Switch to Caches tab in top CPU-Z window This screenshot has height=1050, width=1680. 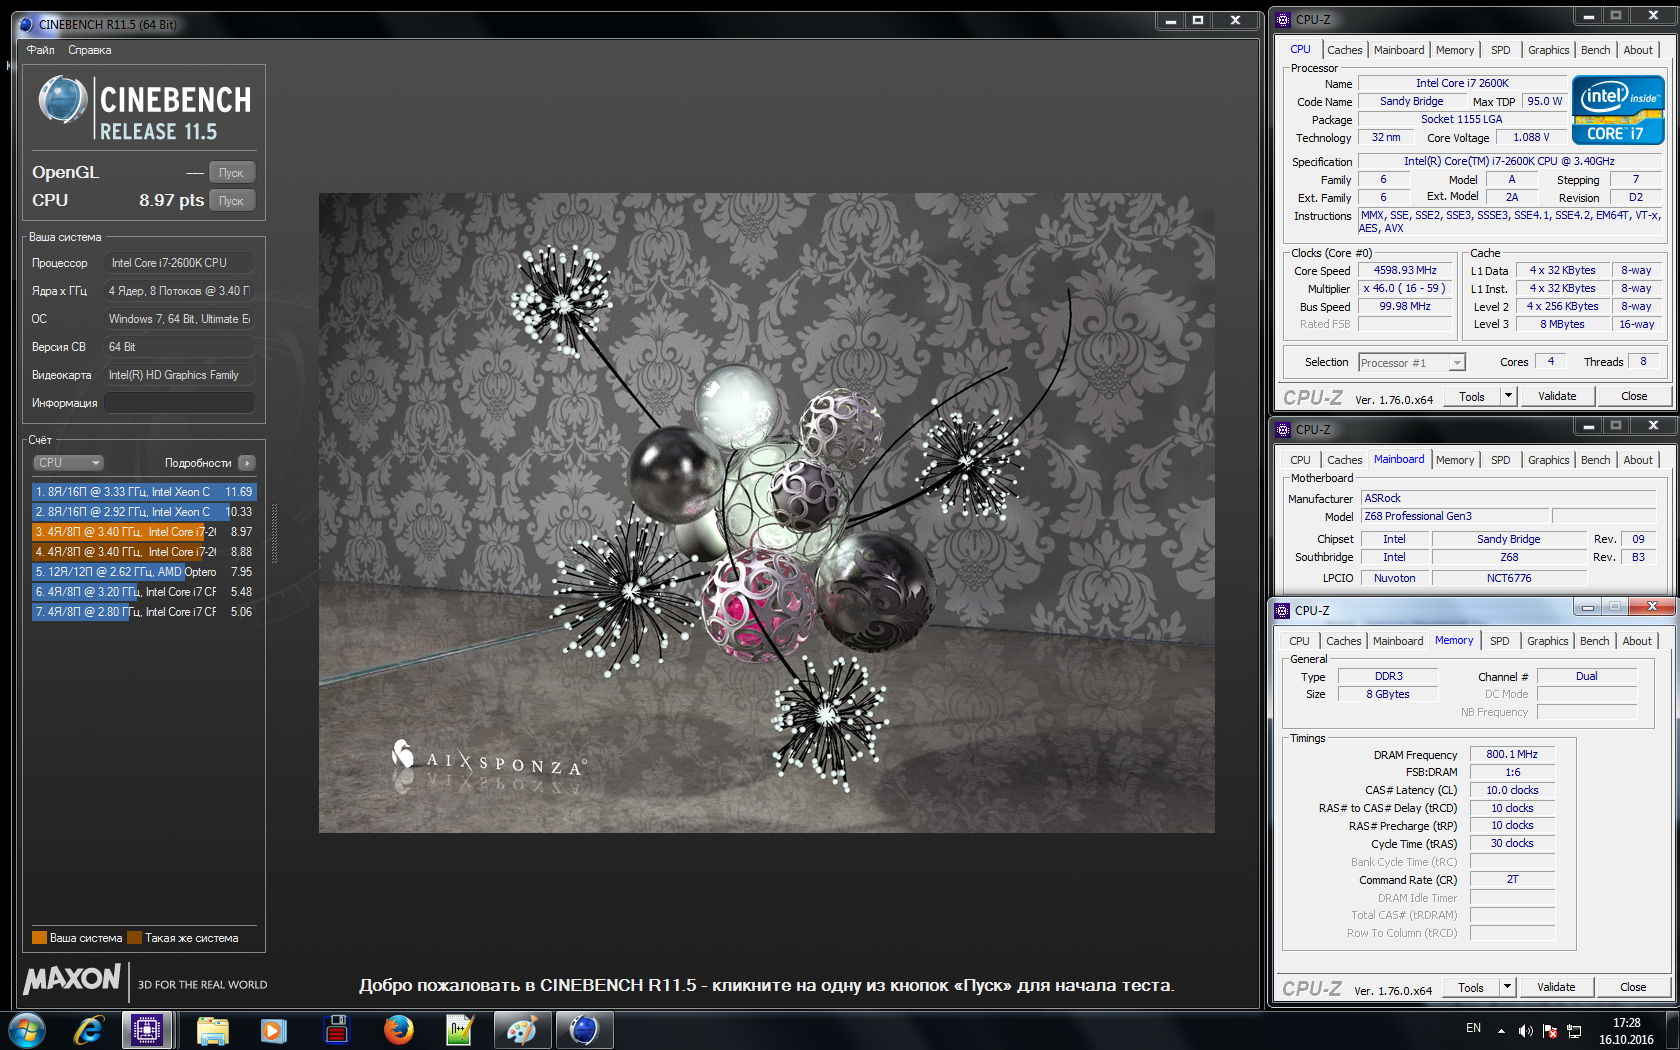tap(1345, 50)
